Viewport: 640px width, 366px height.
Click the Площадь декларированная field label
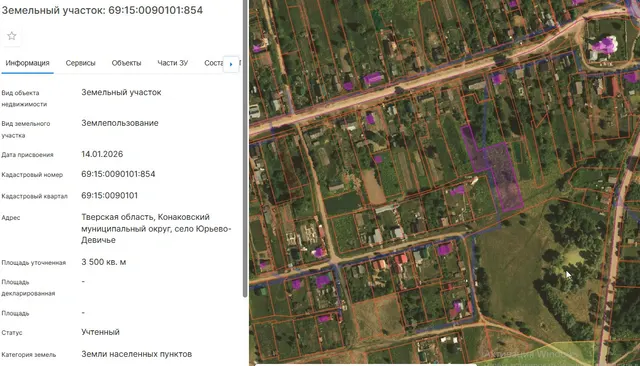[x=28, y=288]
